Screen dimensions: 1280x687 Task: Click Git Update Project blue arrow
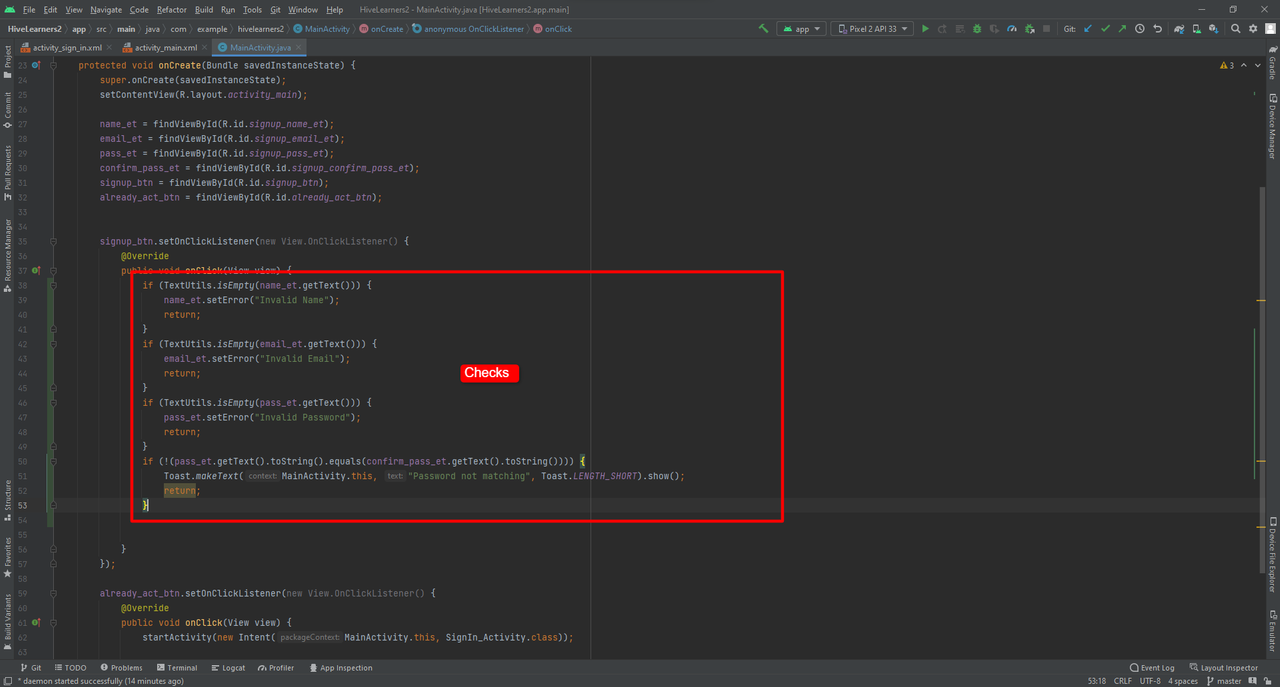(1088, 29)
